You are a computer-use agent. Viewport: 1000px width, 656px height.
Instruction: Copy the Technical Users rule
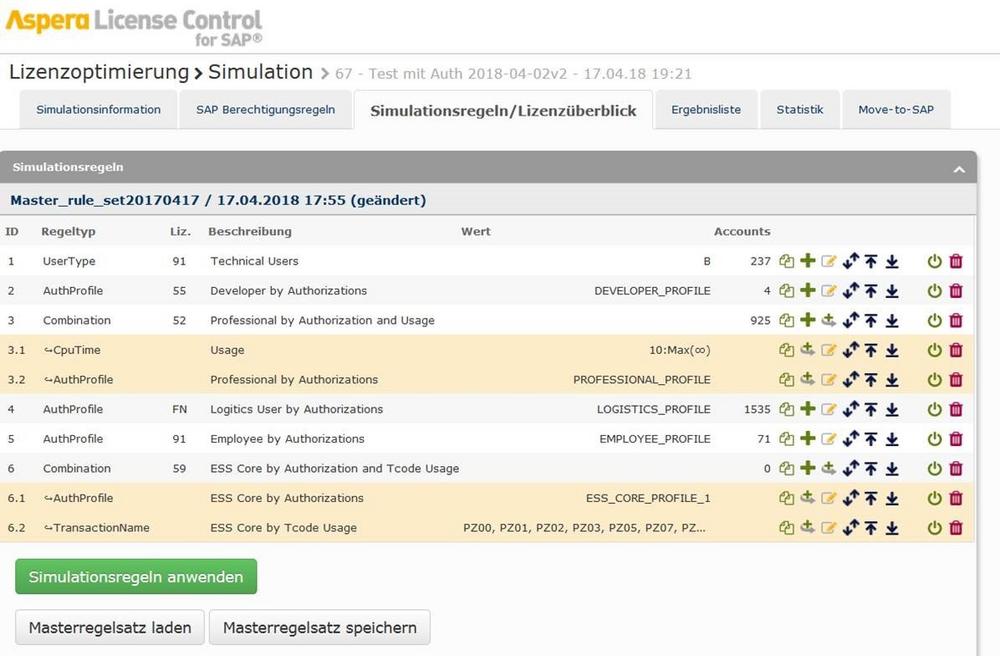coord(787,262)
